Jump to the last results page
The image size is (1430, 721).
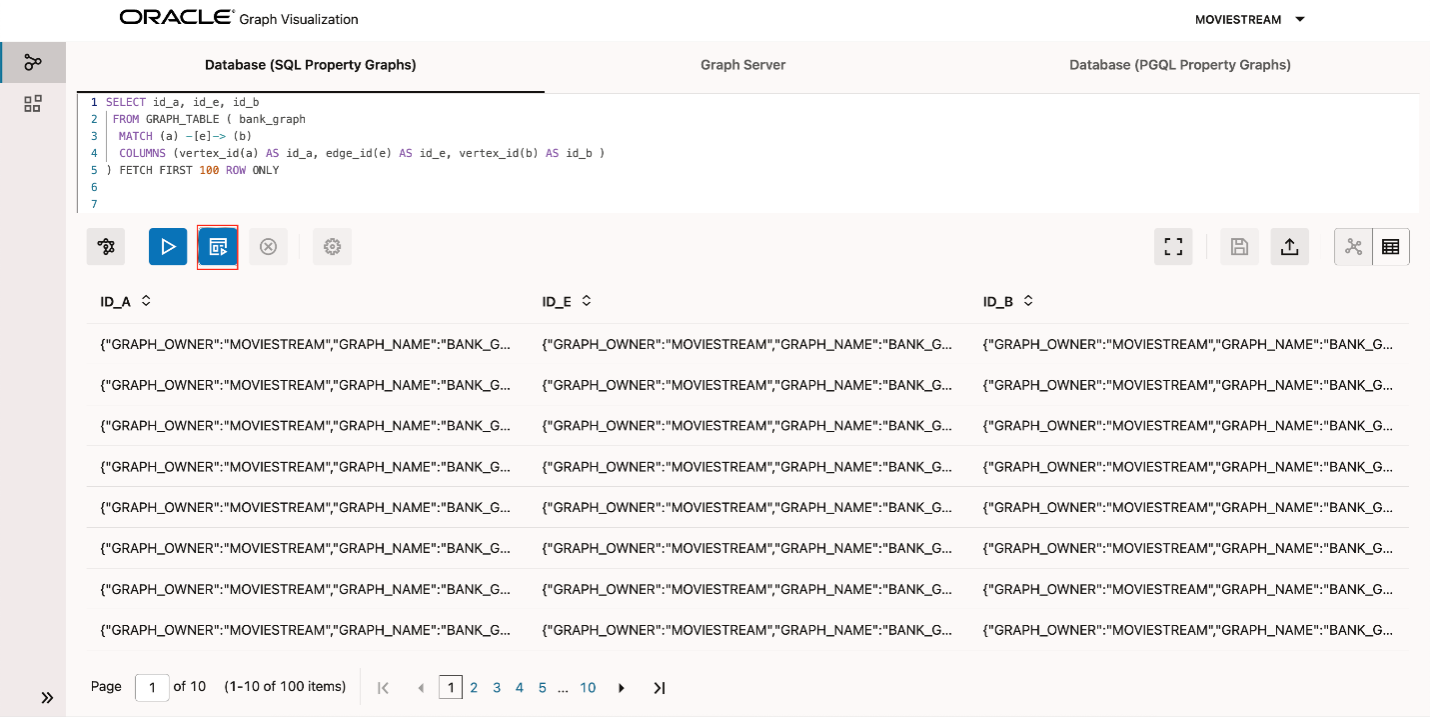659,687
